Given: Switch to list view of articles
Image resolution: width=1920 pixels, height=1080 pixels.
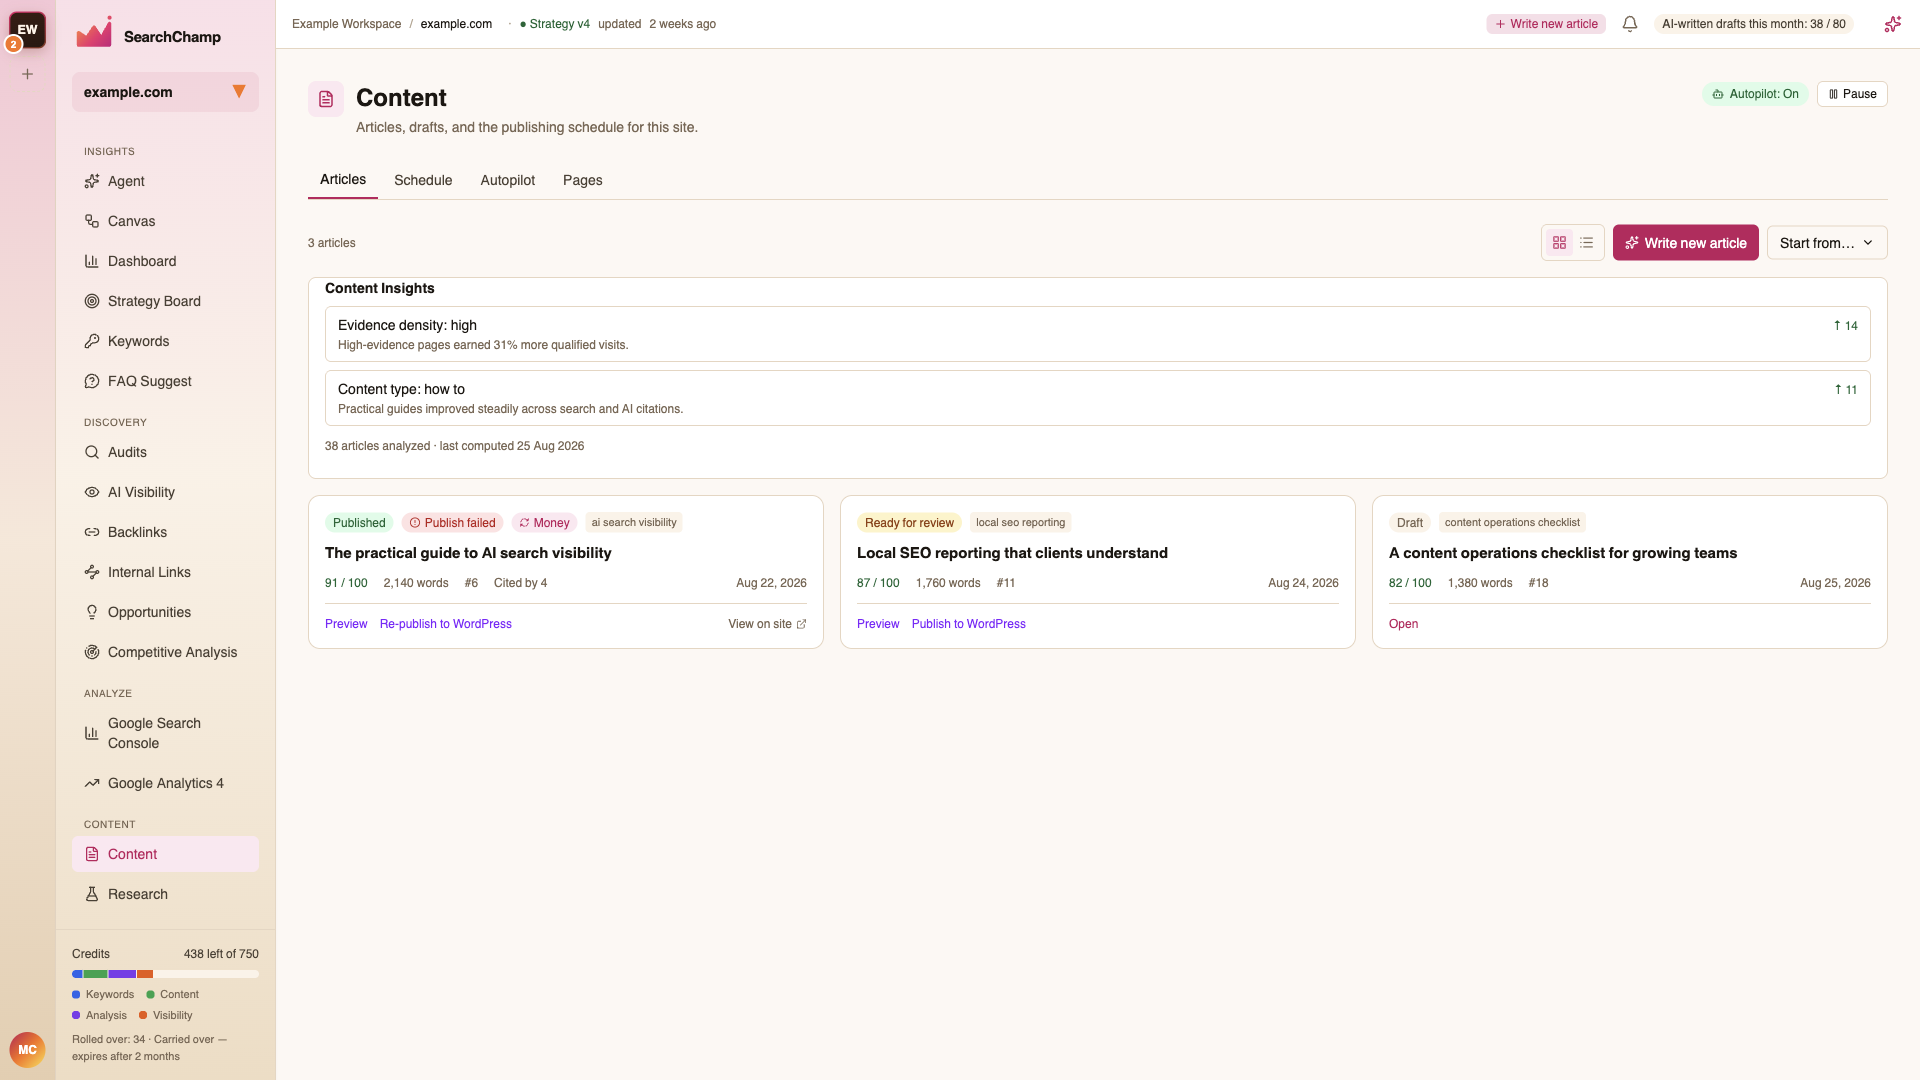Looking at the screenshot, I should [1587, 243].
